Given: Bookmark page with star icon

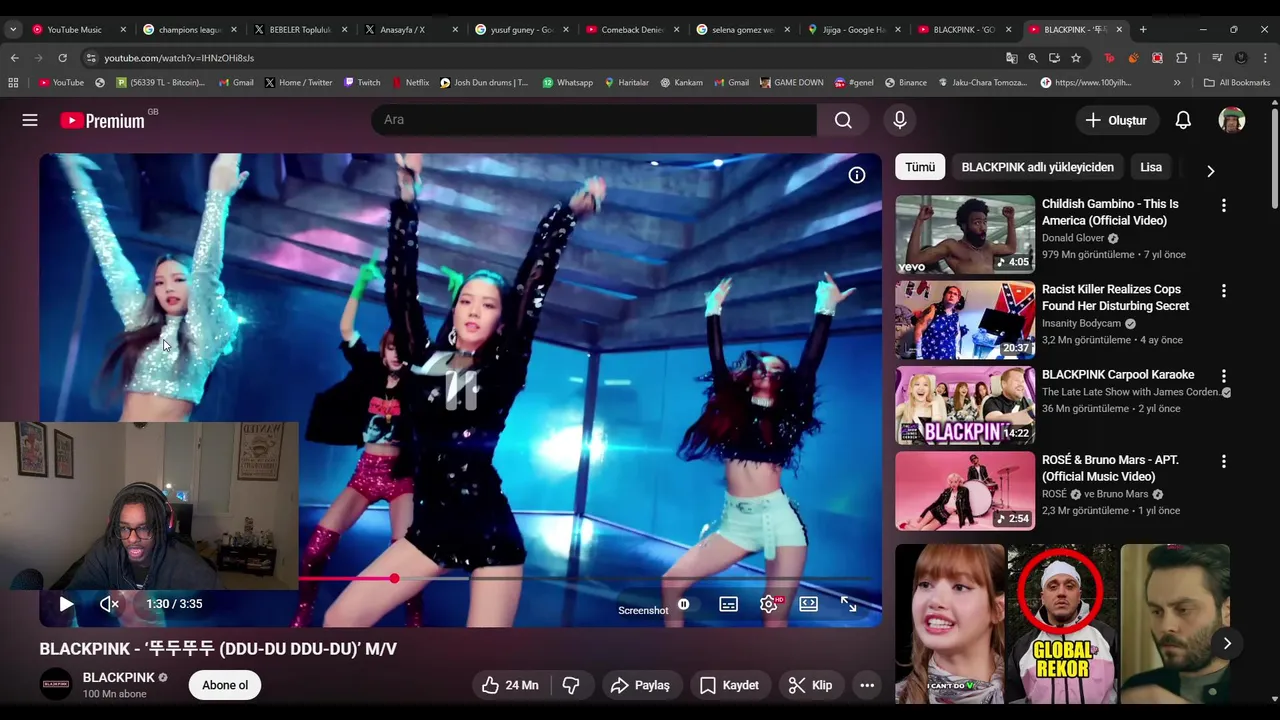Looking at the screenshot, I should click(x=1076, y=58).
